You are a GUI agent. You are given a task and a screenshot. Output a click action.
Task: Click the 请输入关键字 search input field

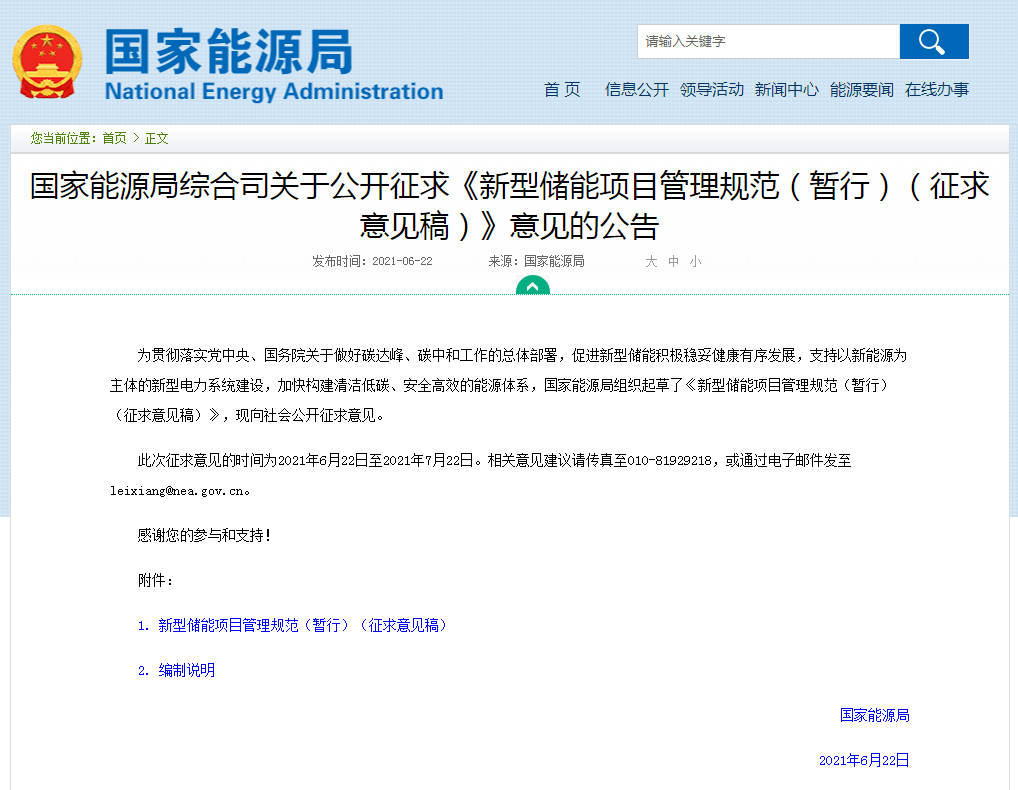click(x=768, y=41)
